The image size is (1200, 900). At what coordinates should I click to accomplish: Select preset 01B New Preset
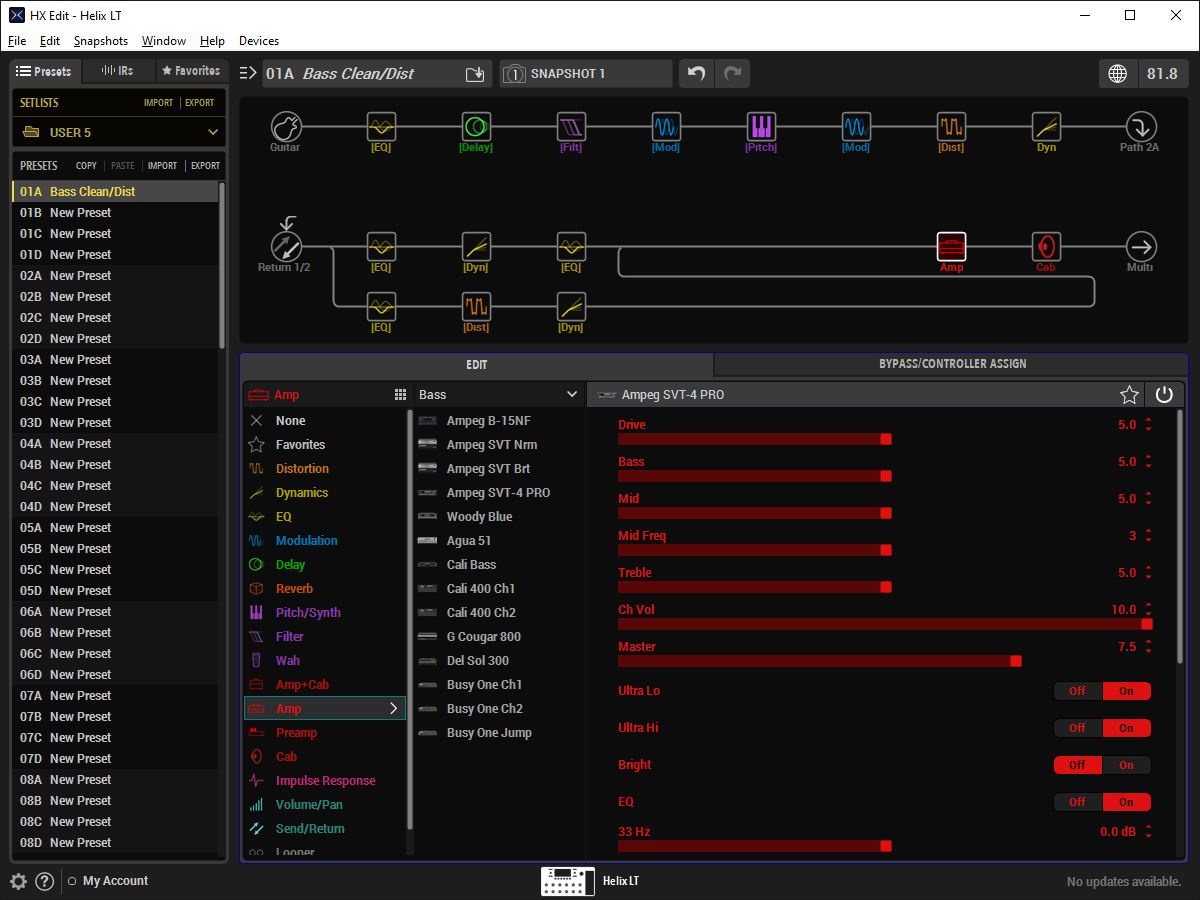click(x=115, y=213)
